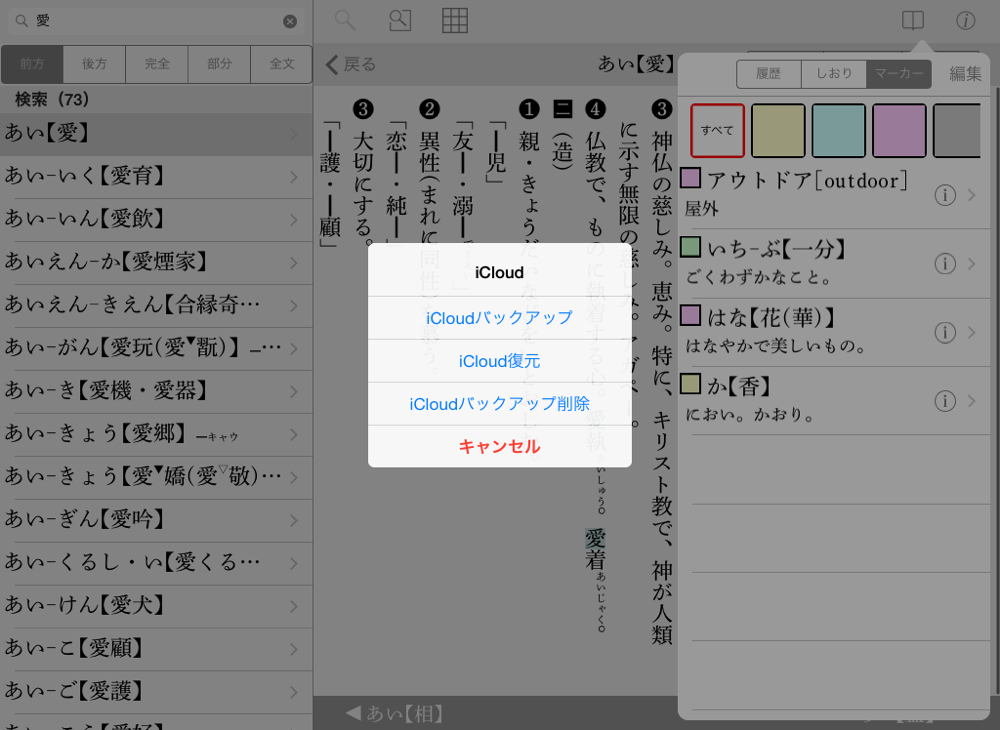Open the あい-ぎん【愛吟】 result
1000x730 pixels.
[156, 520]
